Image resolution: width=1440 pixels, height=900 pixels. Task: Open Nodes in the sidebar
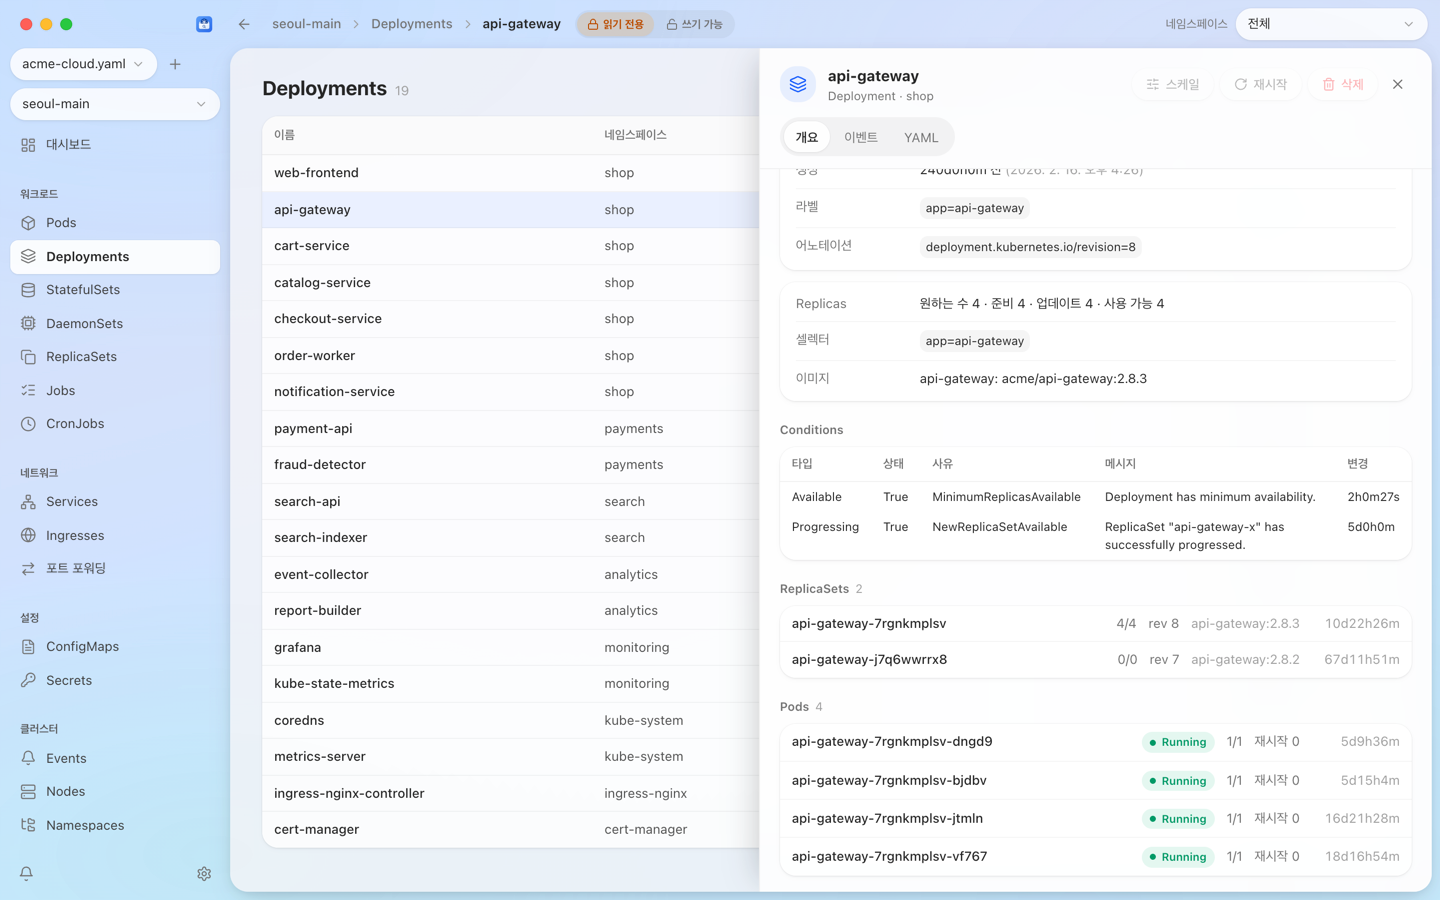coord(115,791)
